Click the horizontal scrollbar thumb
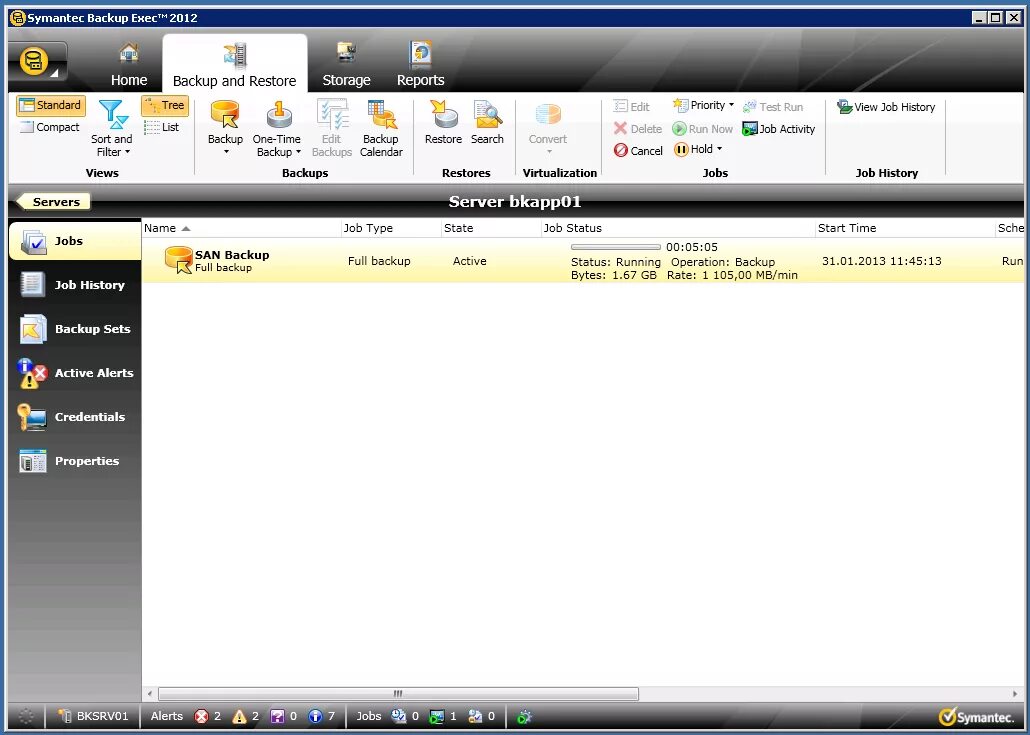This screenshot has height=735, width=1030. [398, 694]
